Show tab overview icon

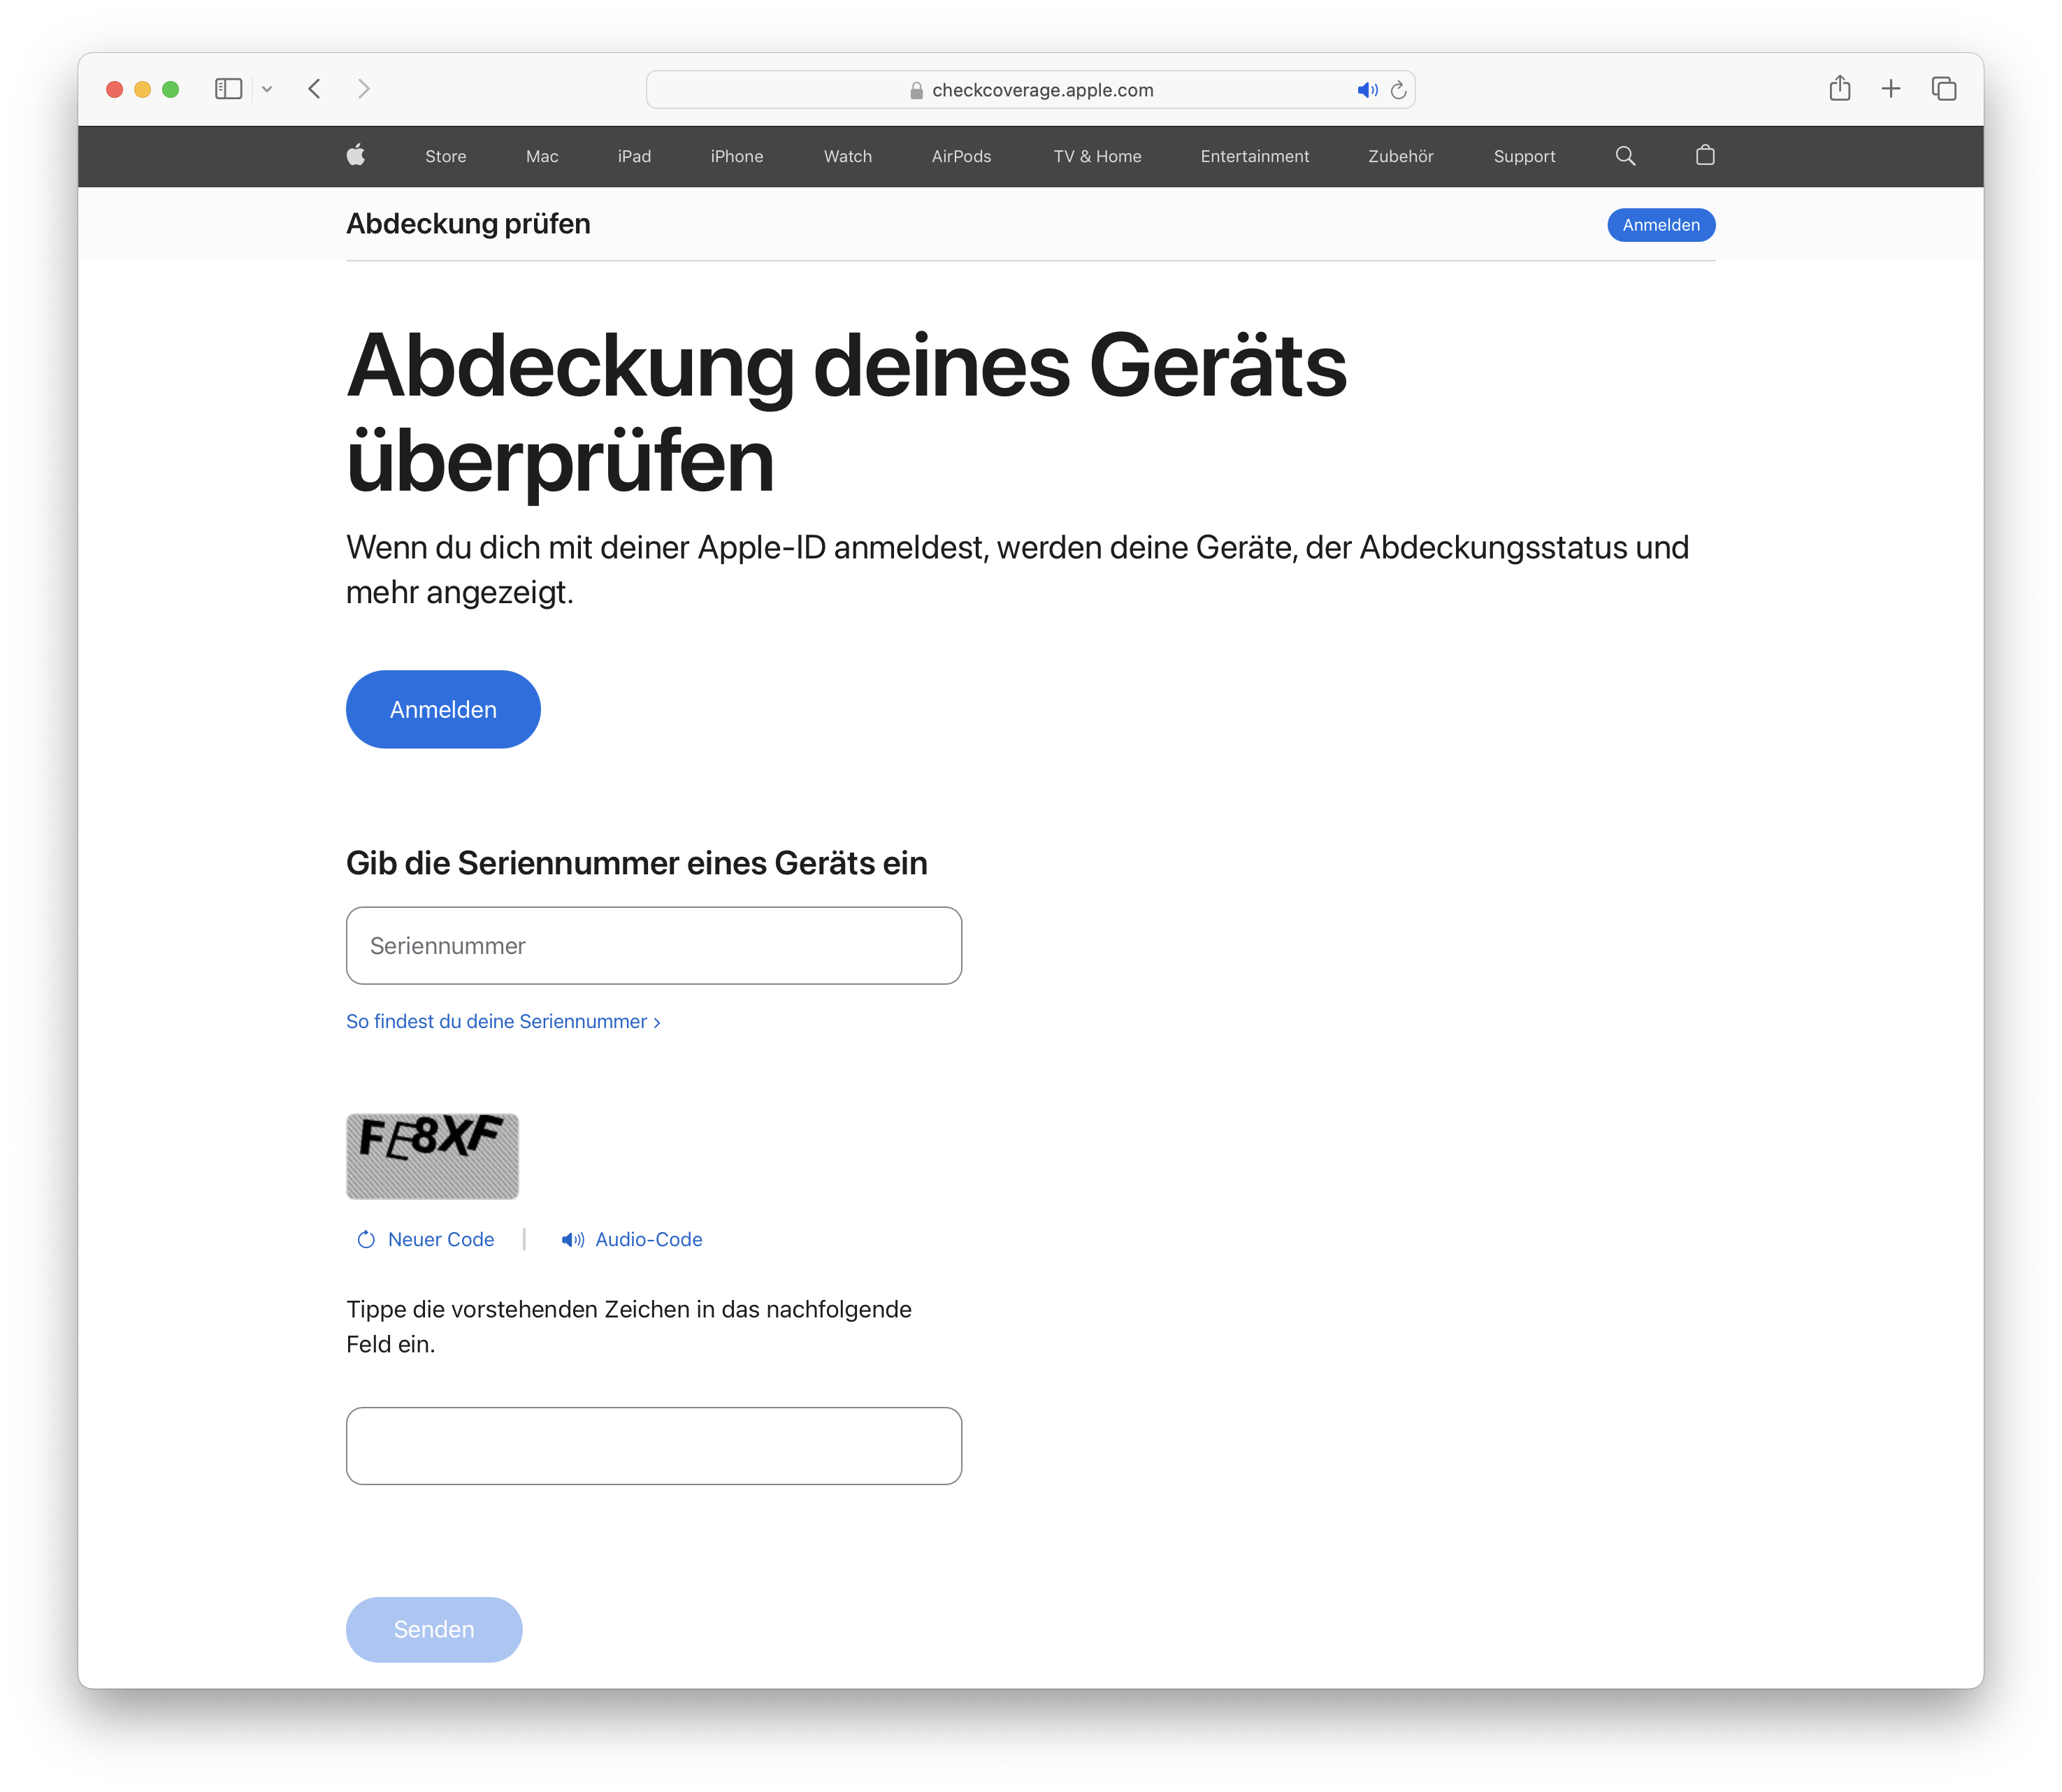click(1943, 89)
